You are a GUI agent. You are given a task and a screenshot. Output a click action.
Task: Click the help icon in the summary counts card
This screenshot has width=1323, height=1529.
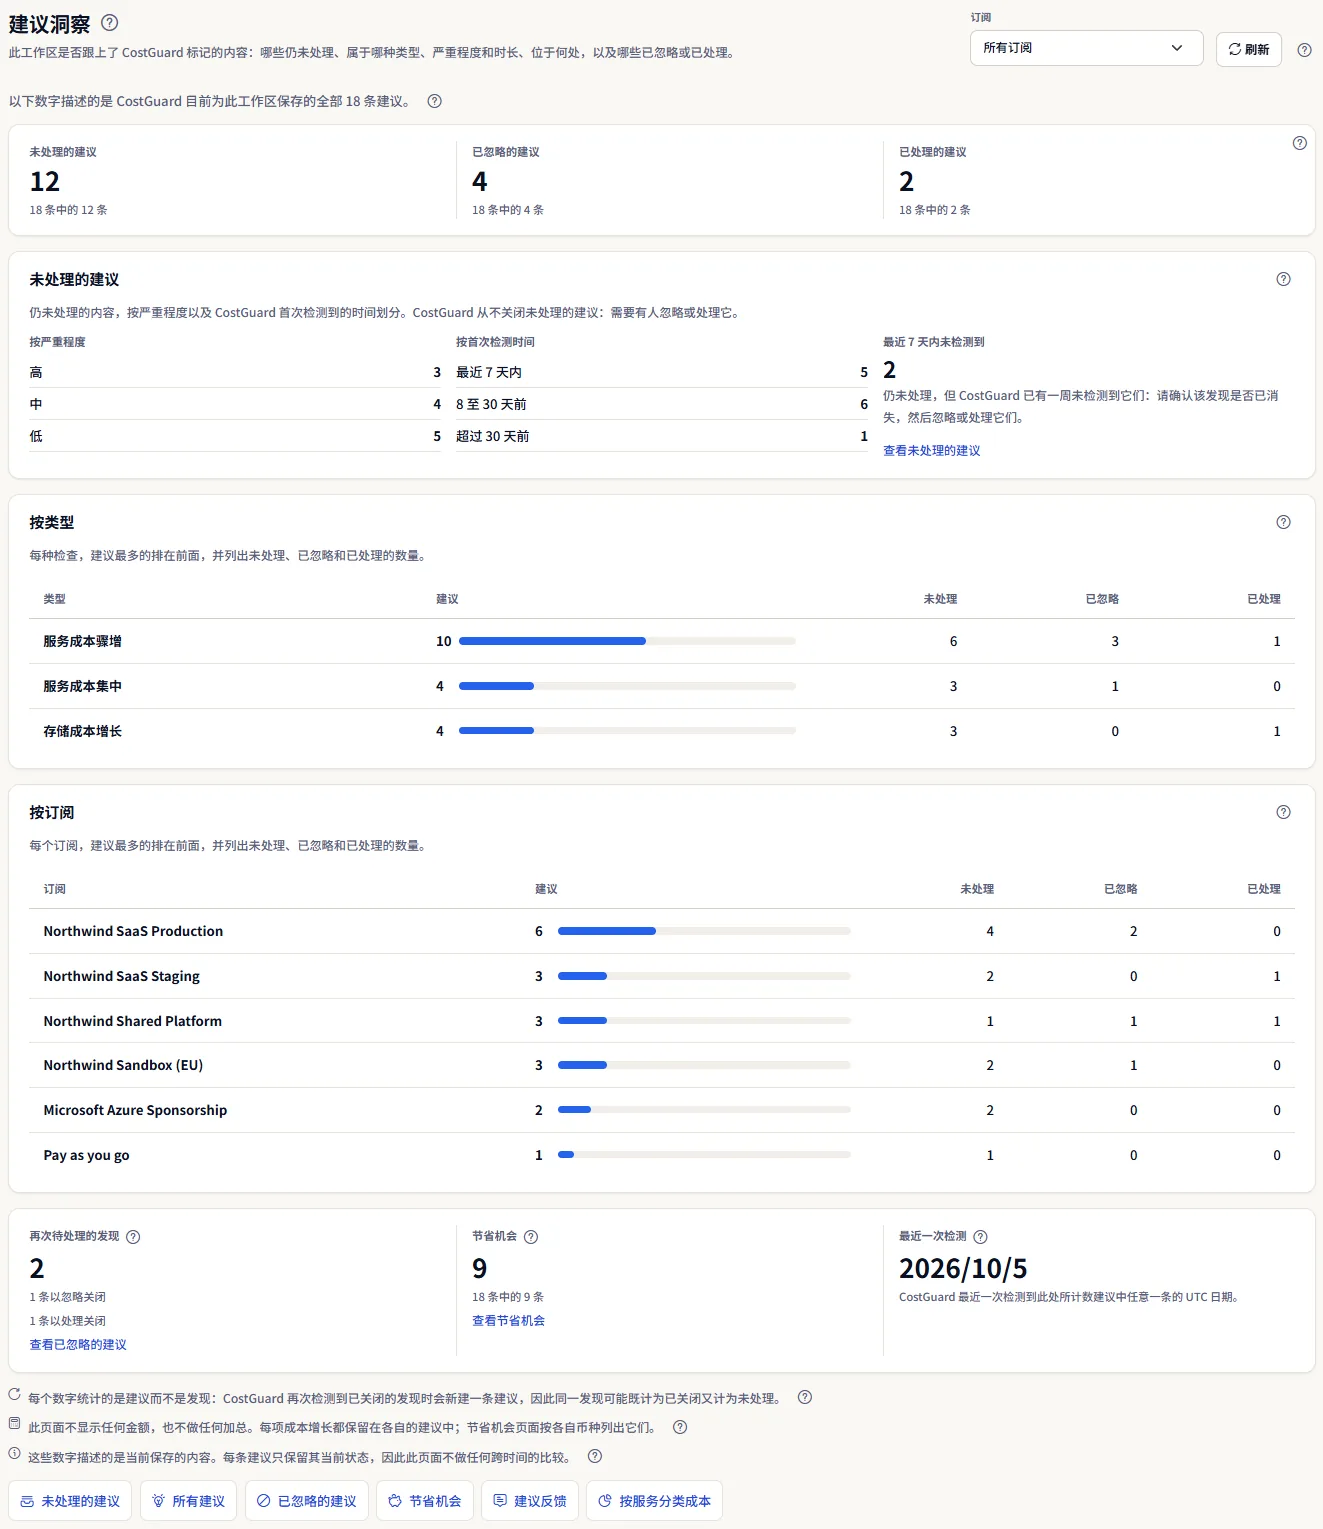(x=1300, y=143)
